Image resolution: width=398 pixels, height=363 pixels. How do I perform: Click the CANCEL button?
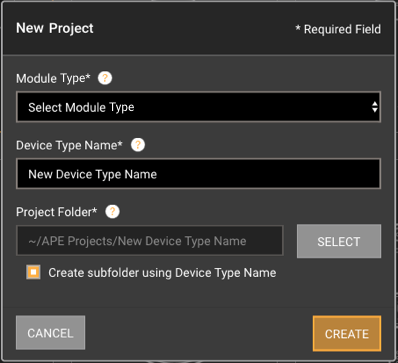[50, 333]
